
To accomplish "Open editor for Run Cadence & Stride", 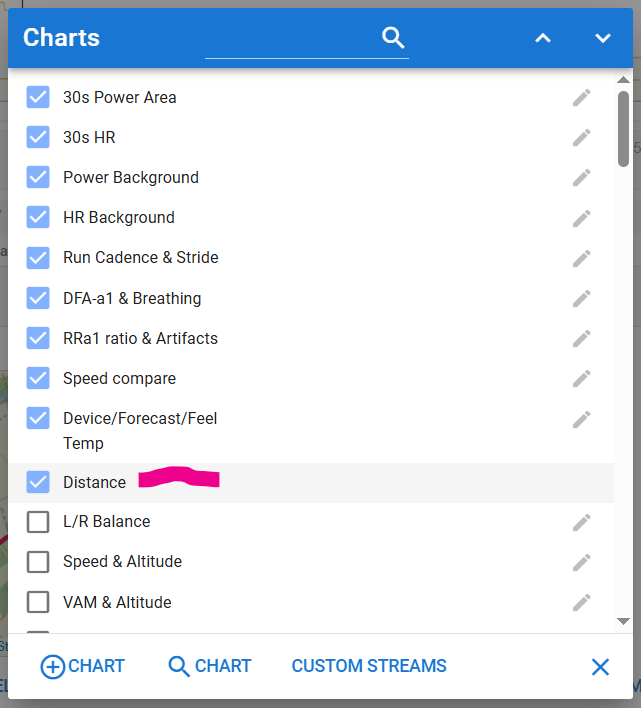I will tap(581, 258).
